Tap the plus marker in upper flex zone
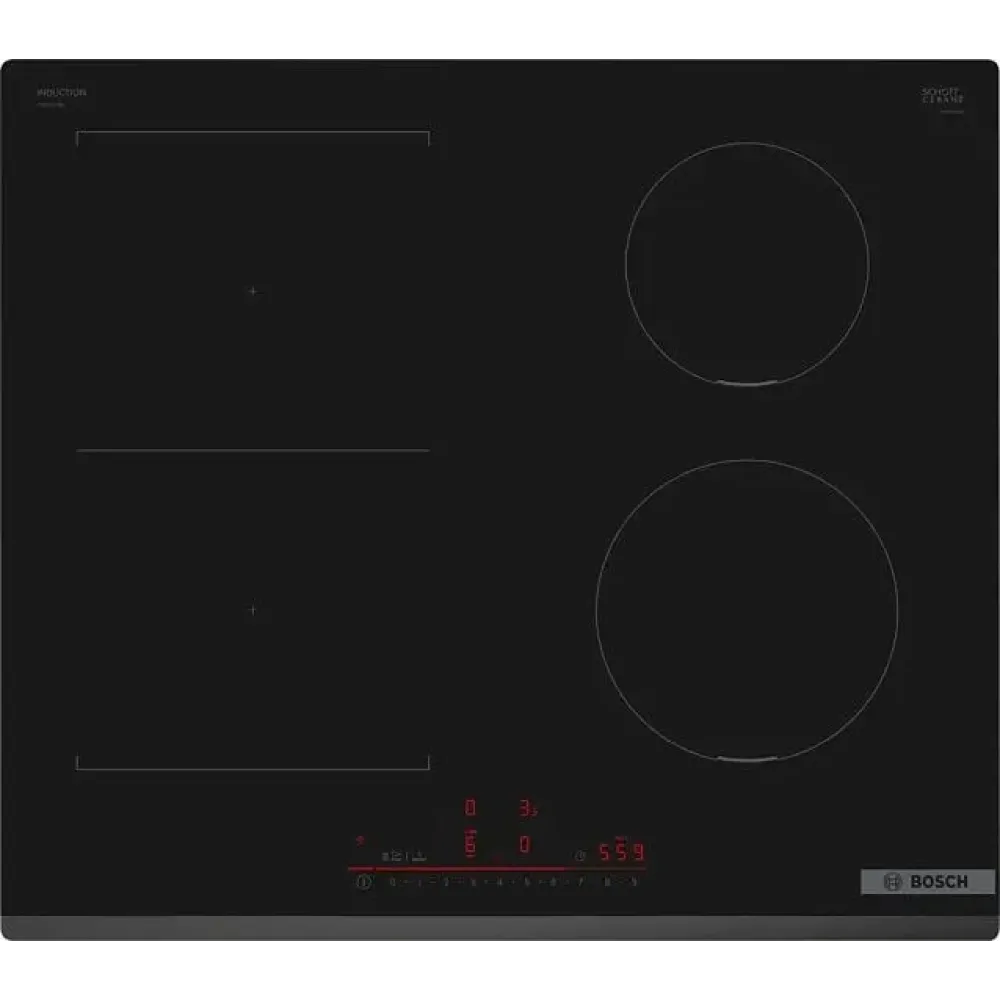The width and height of the screenshot is (1000, 1000). [x=251, y=290]
